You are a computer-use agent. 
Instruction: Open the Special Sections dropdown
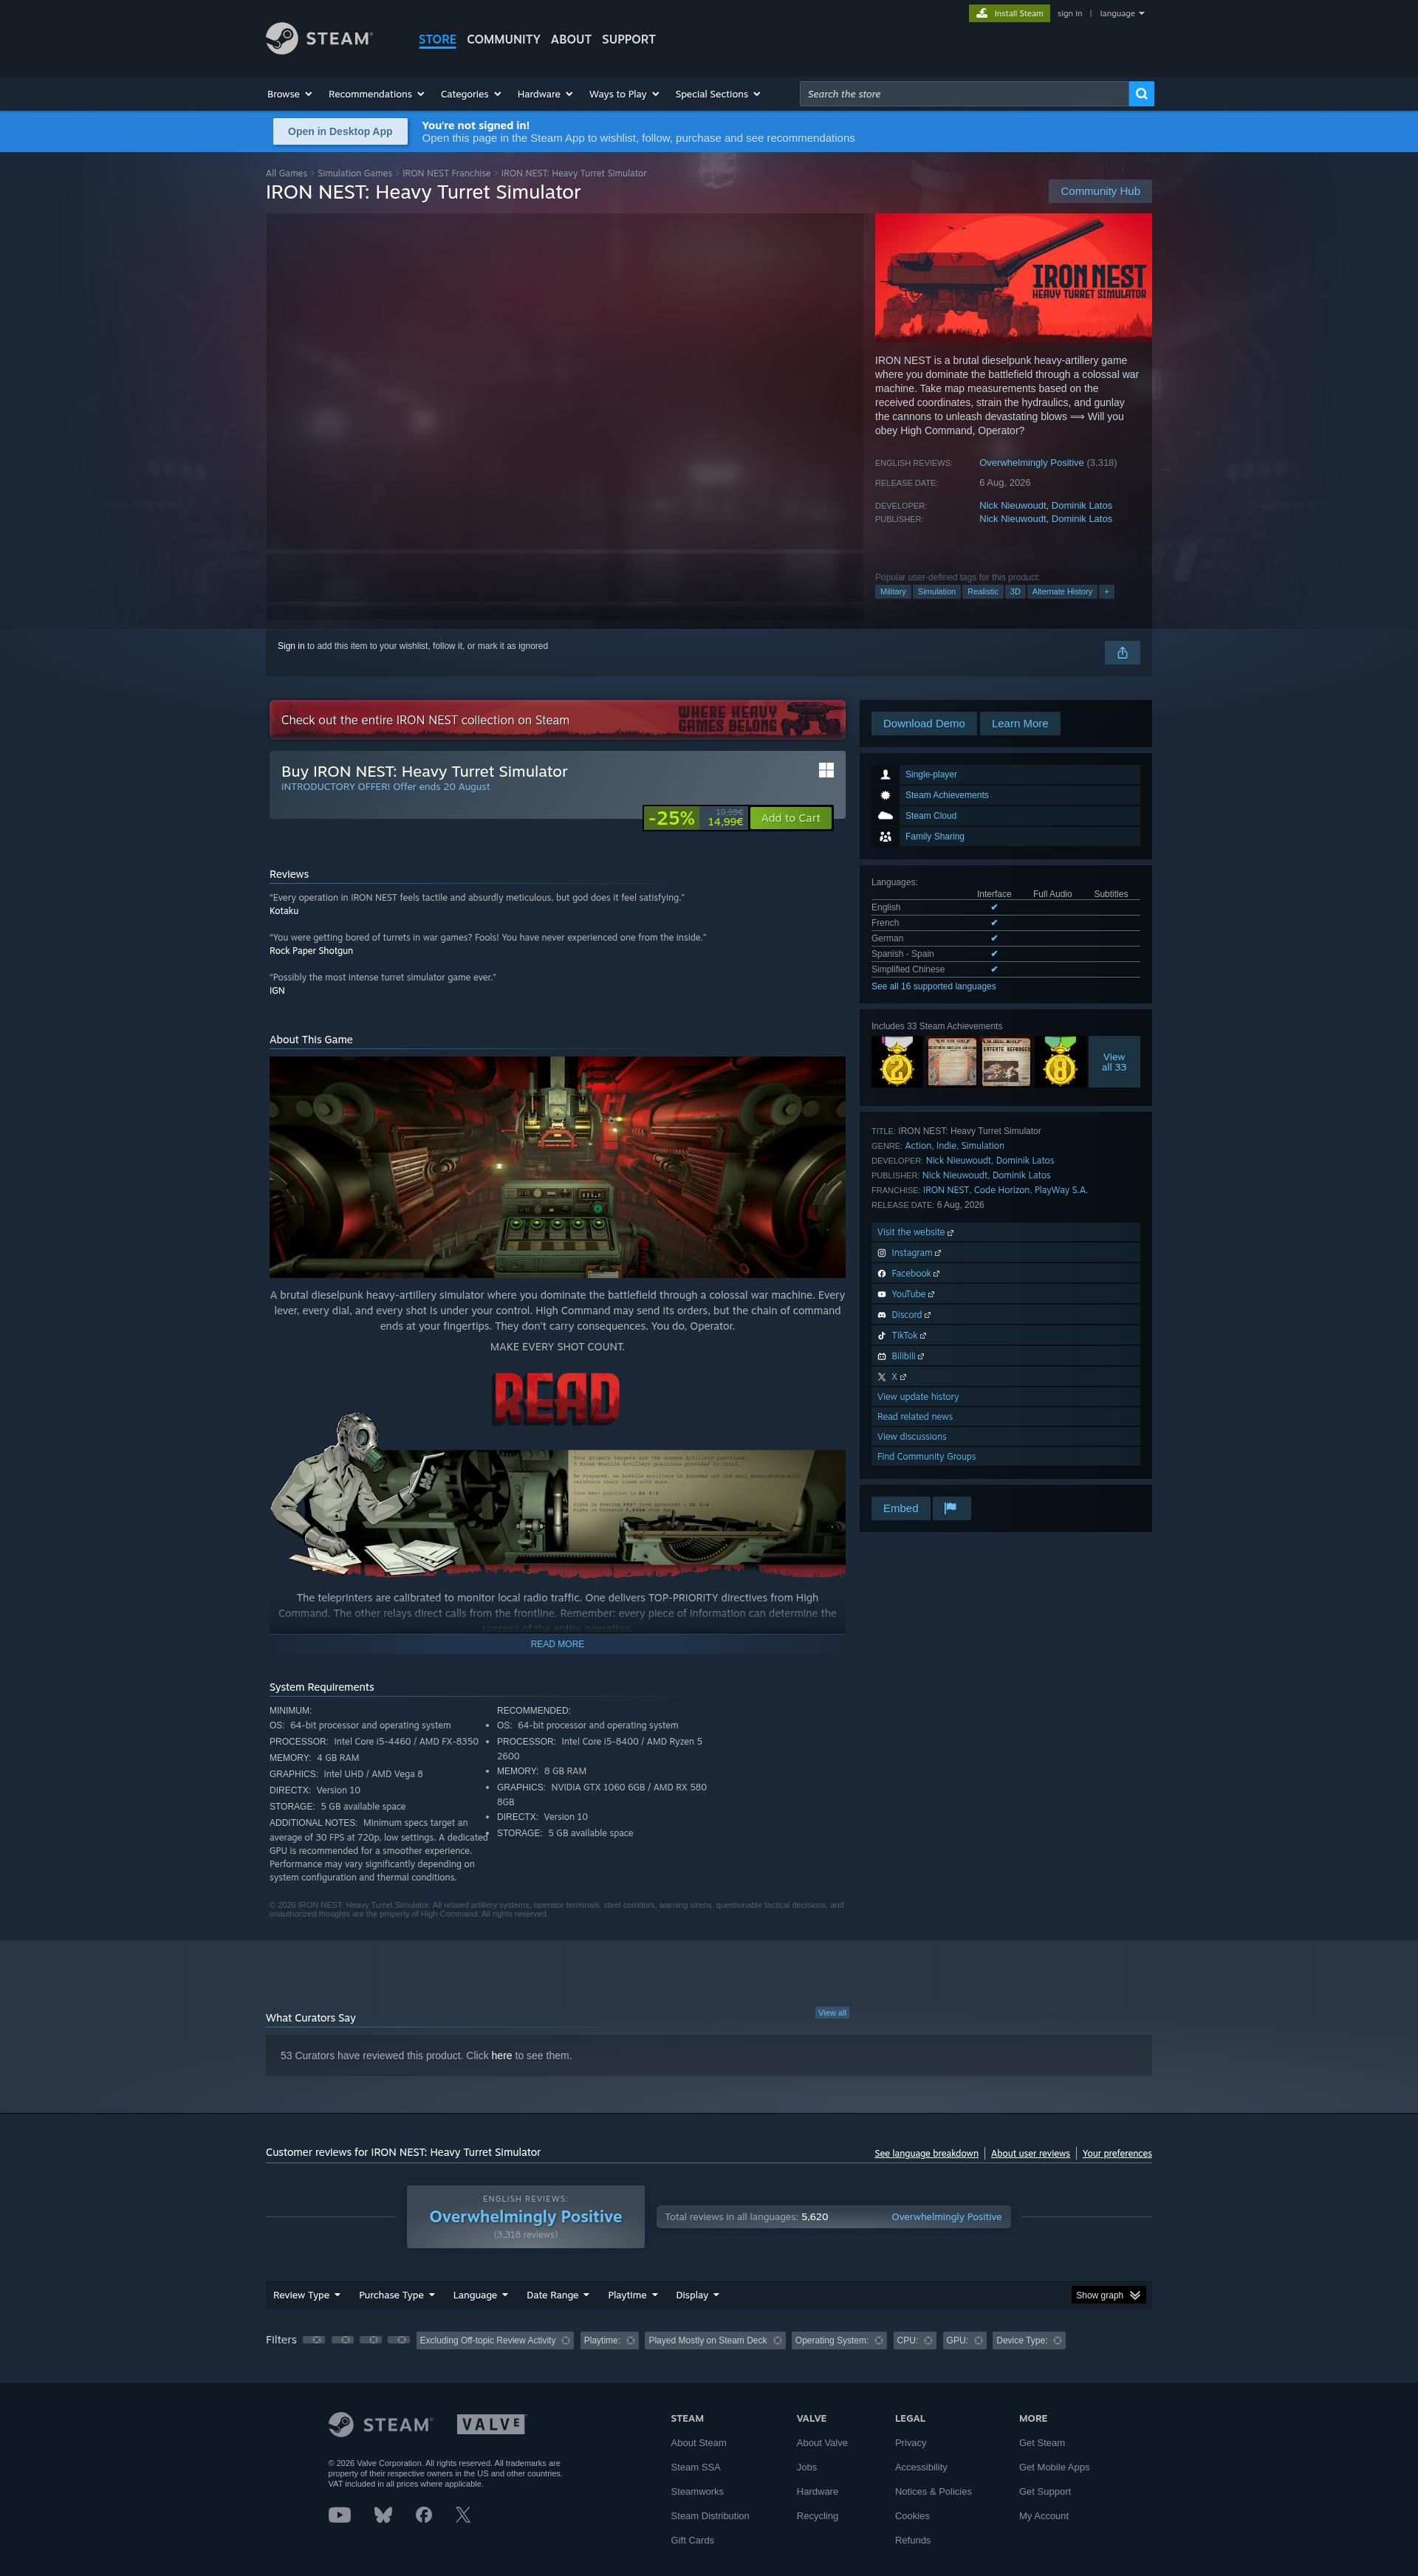718,94
